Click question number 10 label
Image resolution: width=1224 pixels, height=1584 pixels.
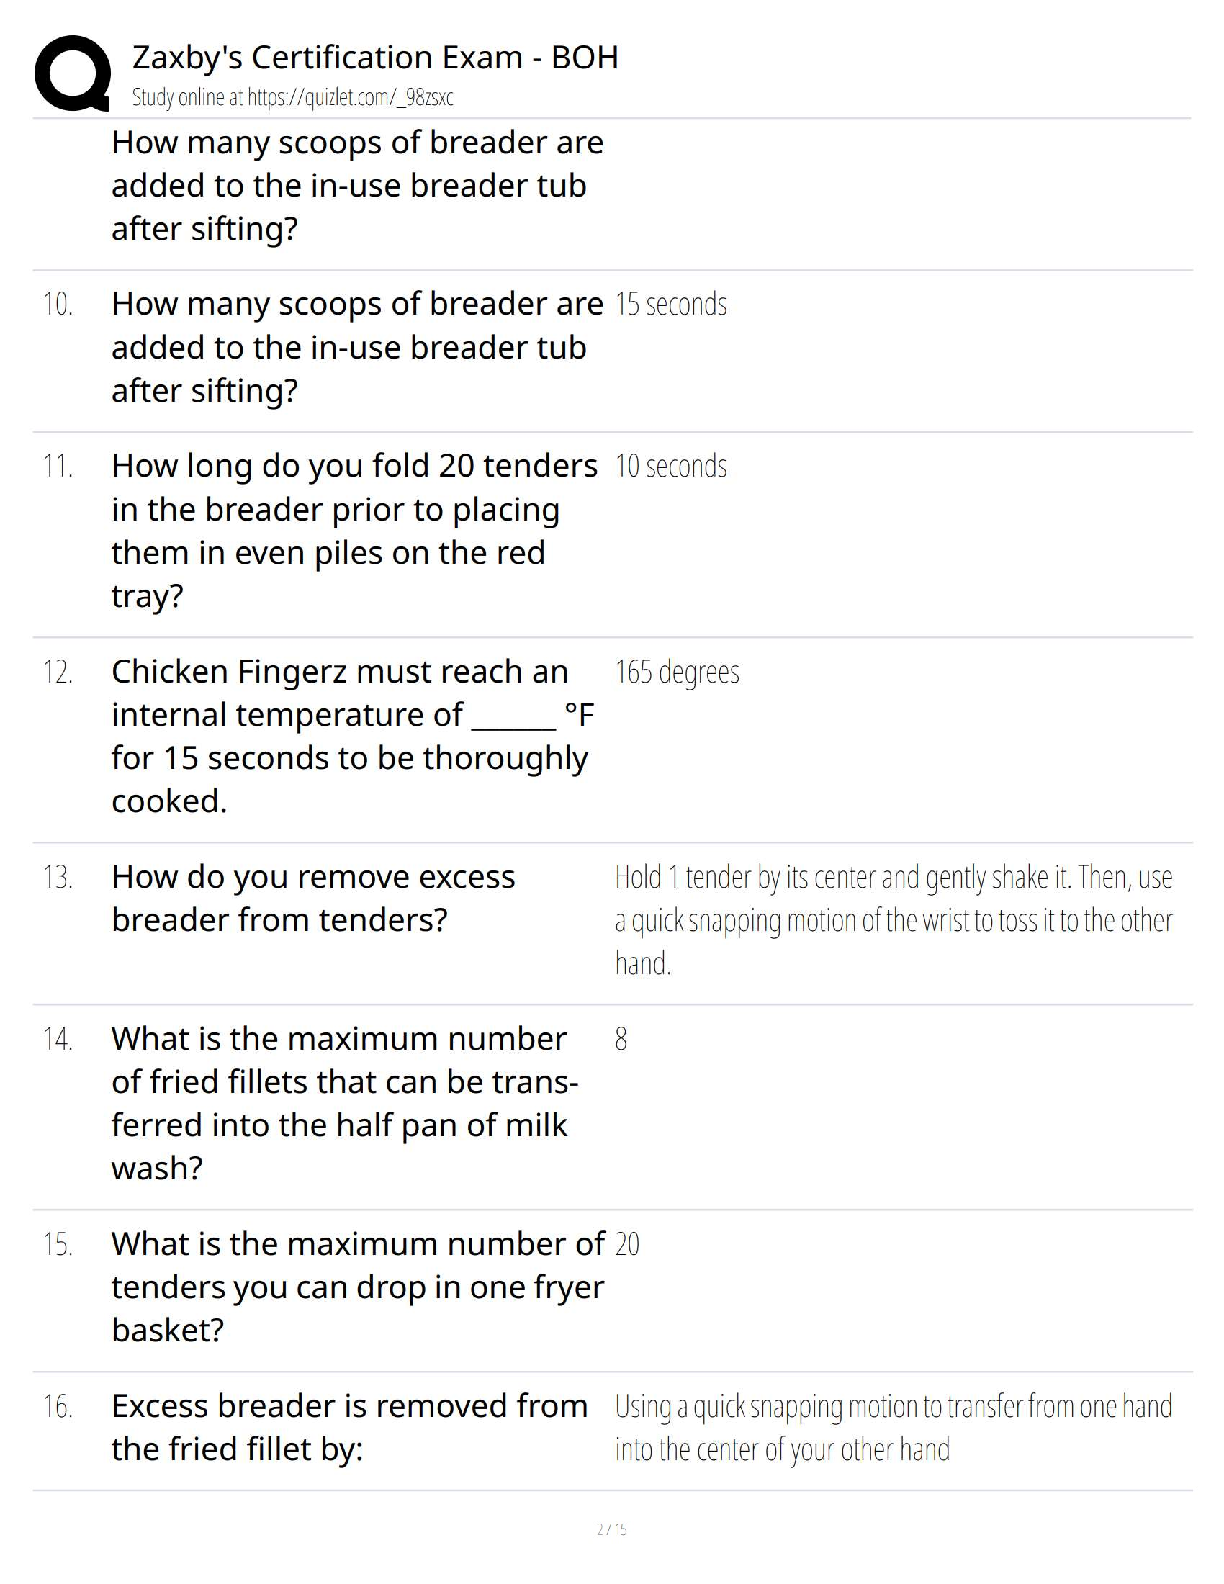(x=58, y=304)
